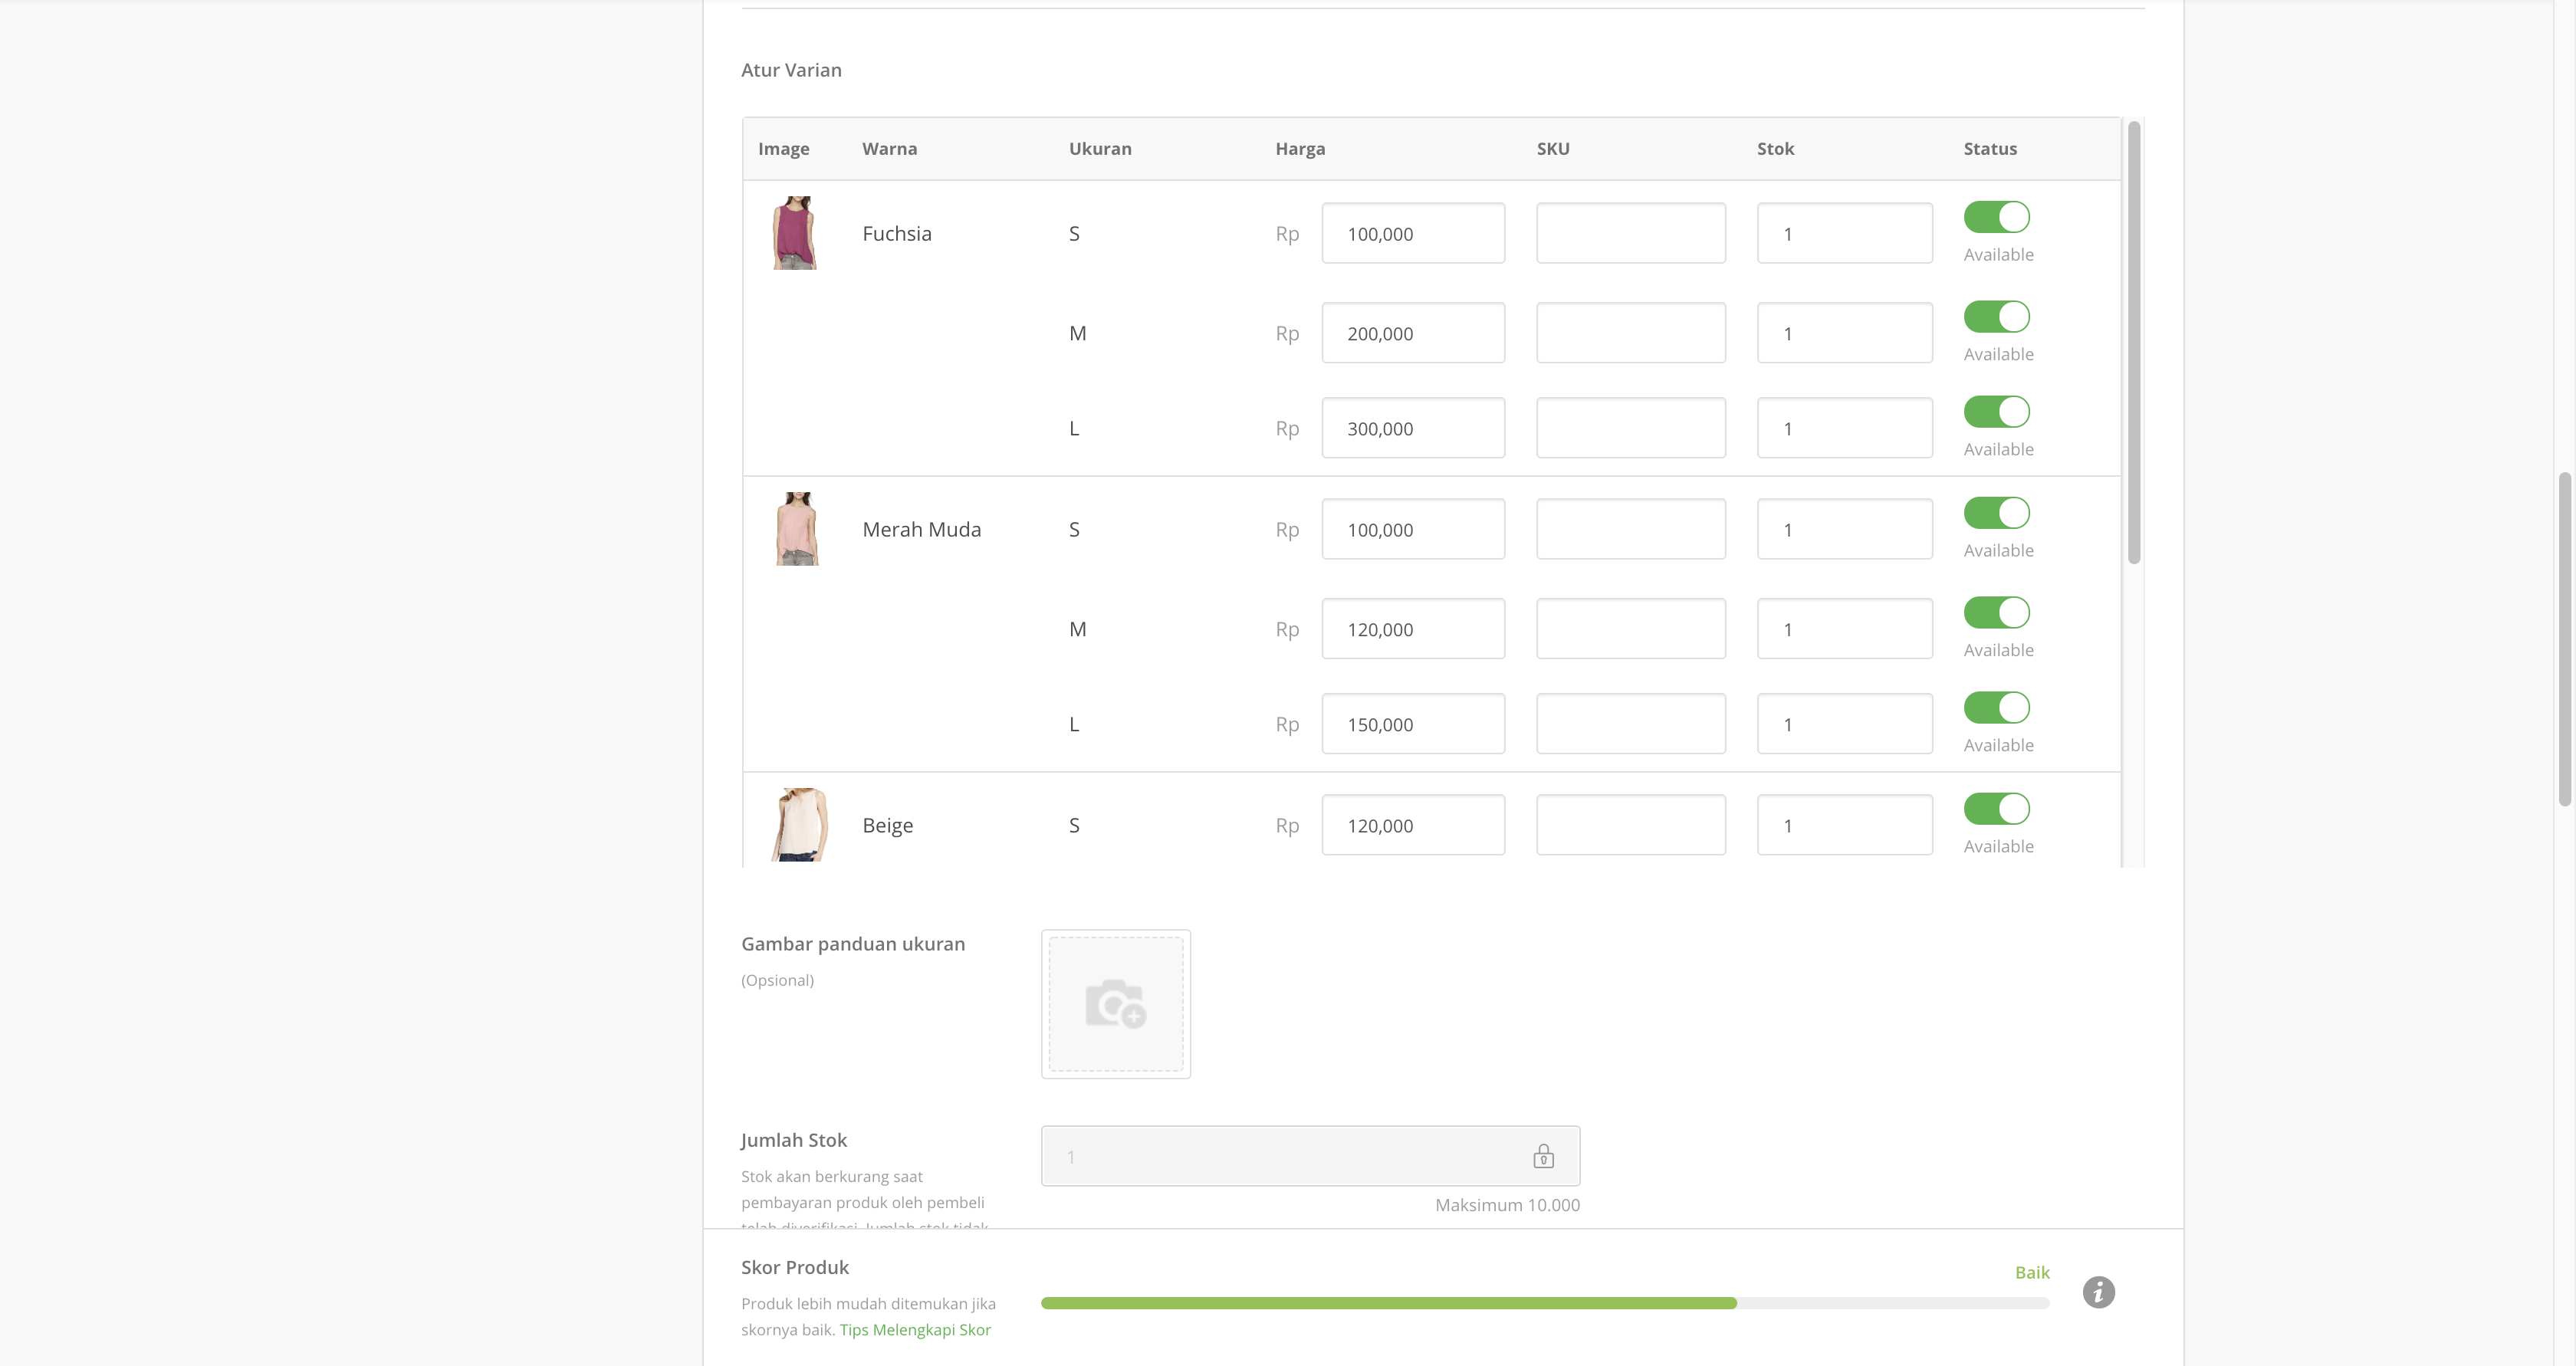Click the locked Jumlah Stok input
The width and height of the screenshot is (2576, 1366).
coord(1310,1156)
